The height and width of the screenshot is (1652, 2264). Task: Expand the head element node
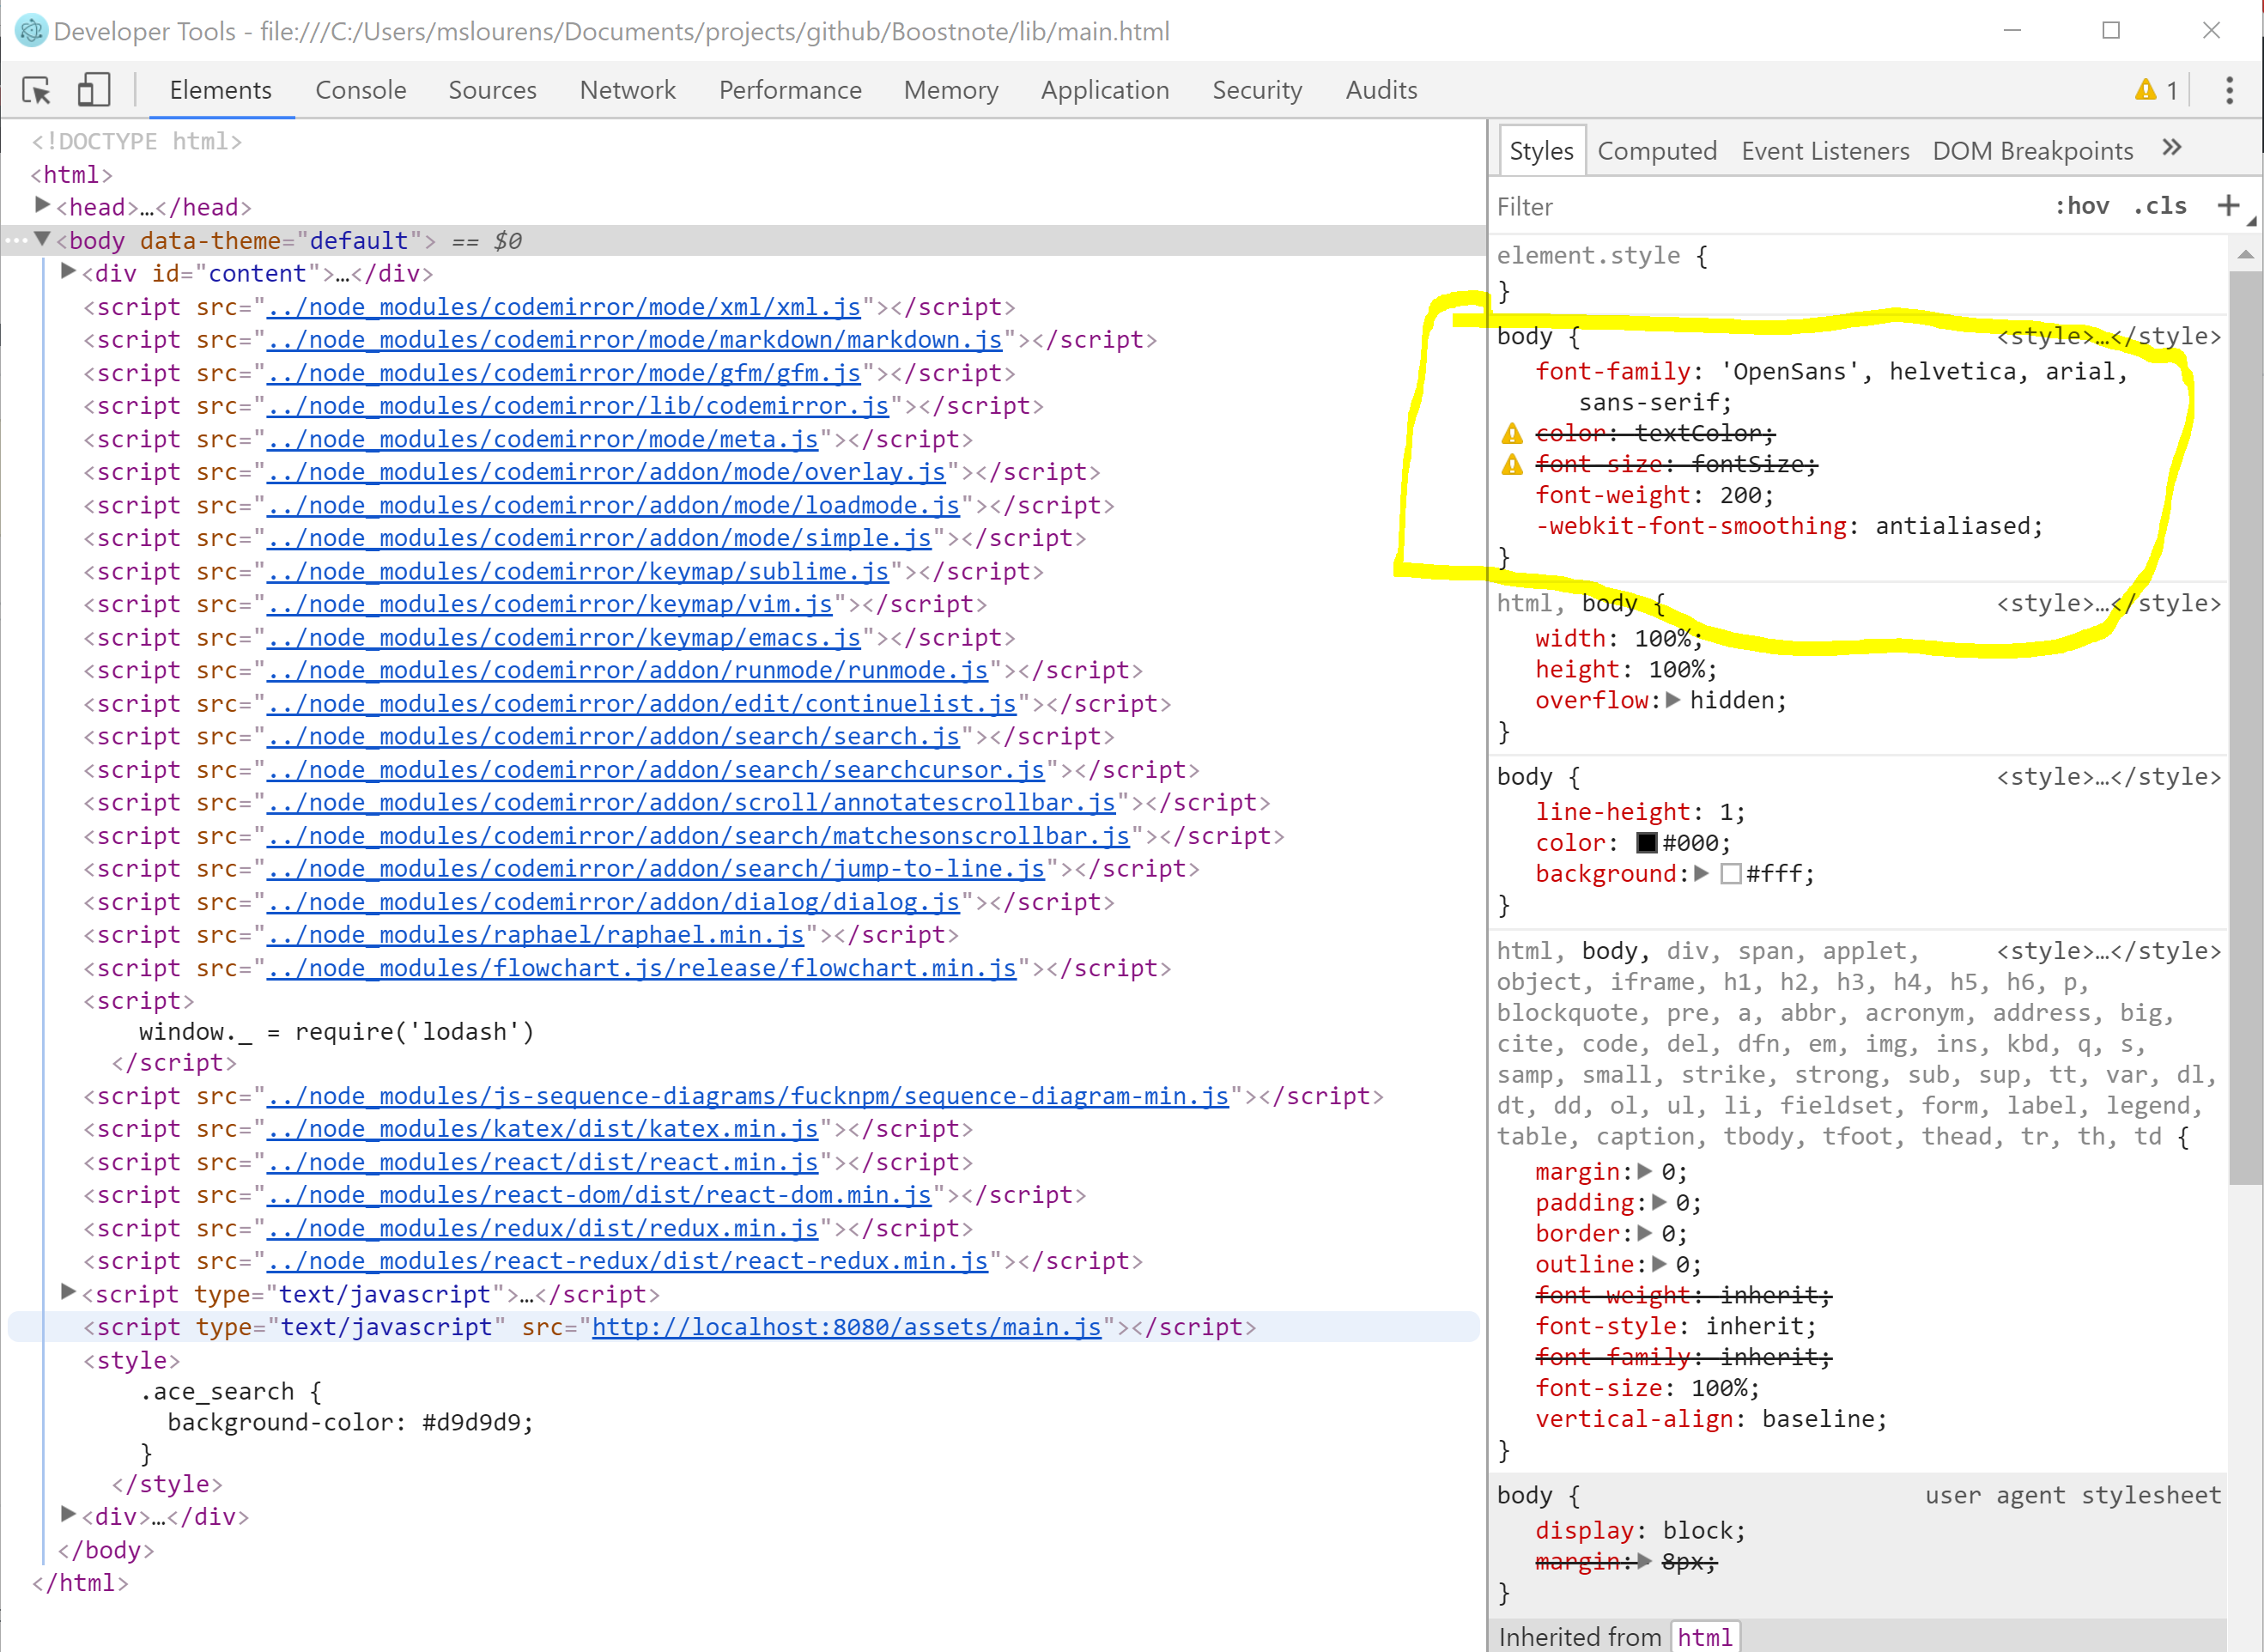42,205
